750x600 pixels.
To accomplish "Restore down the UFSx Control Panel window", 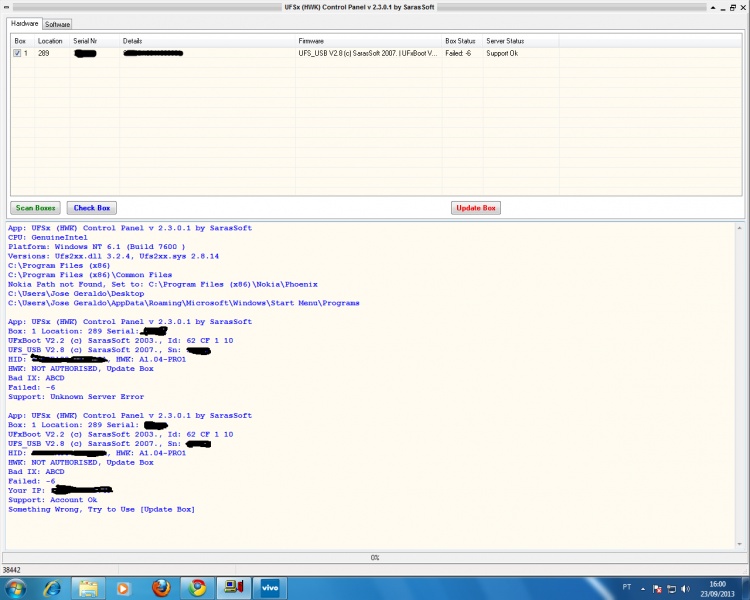I will point(733,8).
